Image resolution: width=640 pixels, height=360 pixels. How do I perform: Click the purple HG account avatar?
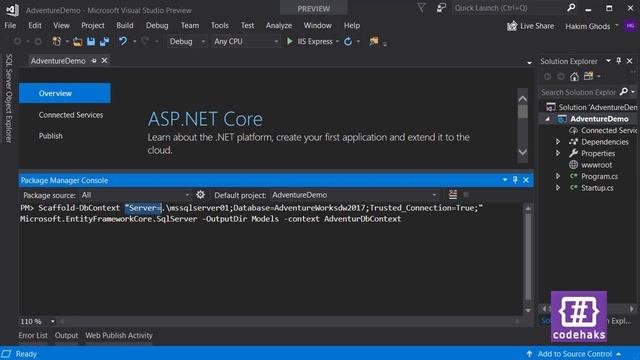point(630,26)
